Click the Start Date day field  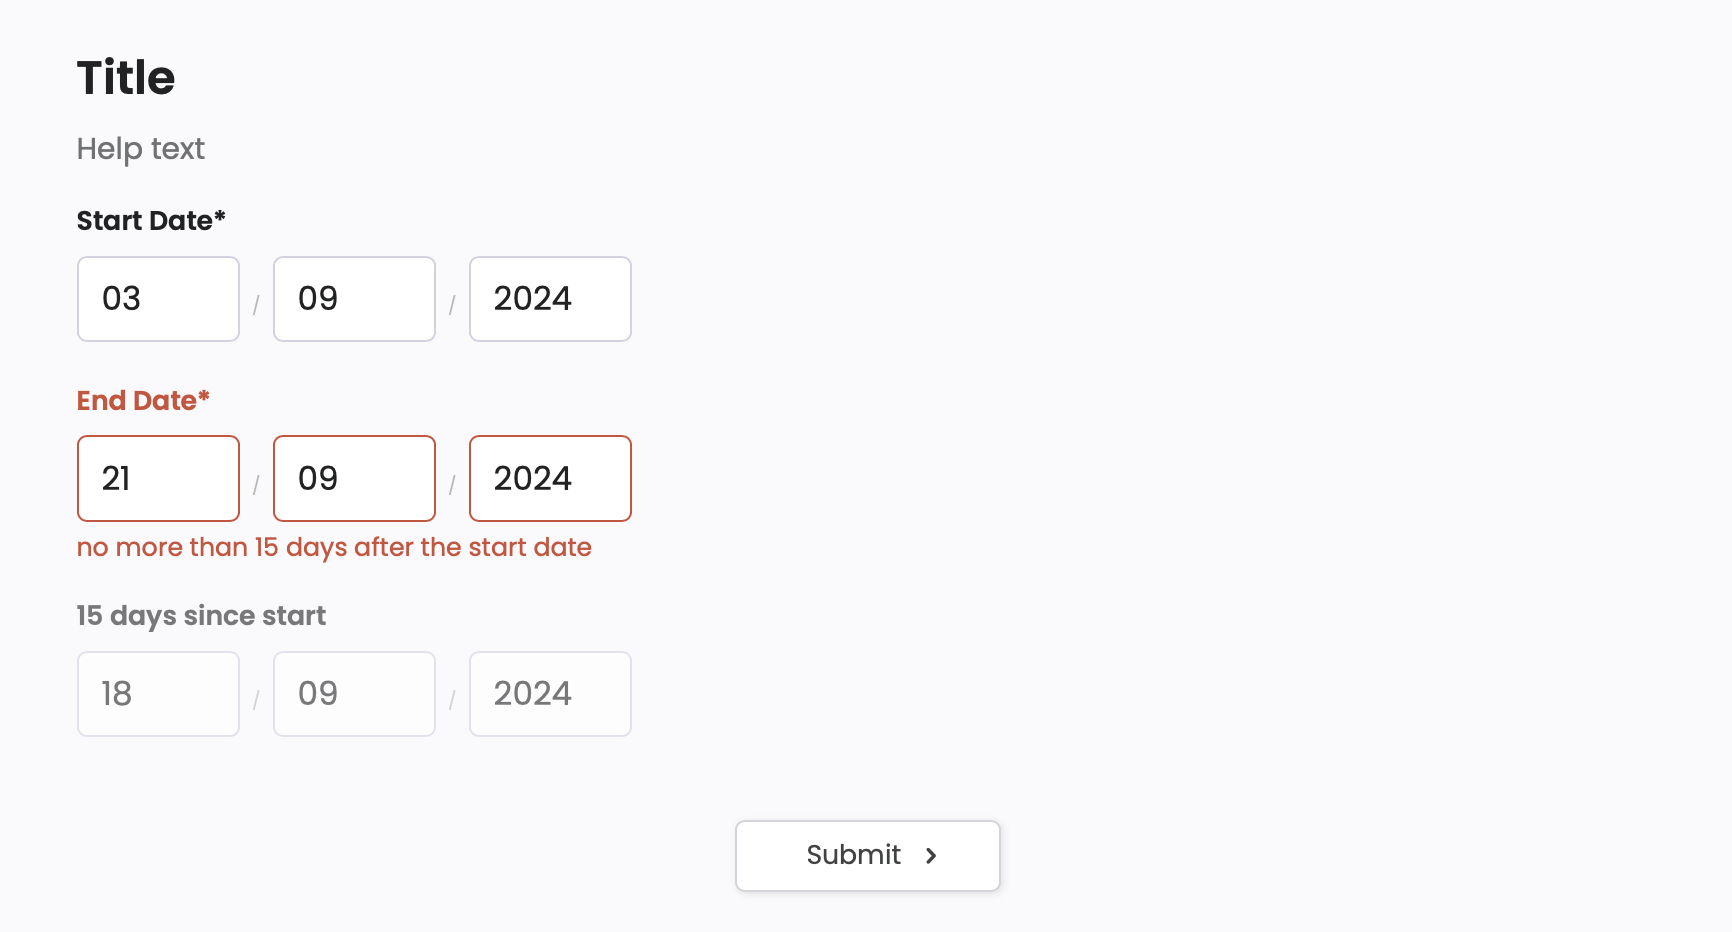[158, 299]
